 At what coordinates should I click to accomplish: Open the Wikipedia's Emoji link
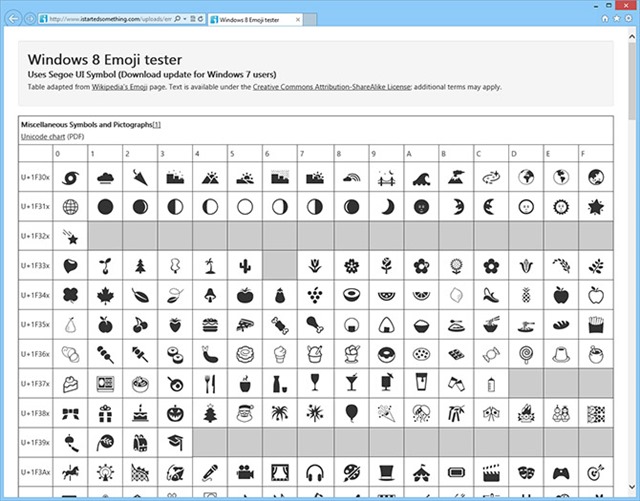tap(120, 87)
